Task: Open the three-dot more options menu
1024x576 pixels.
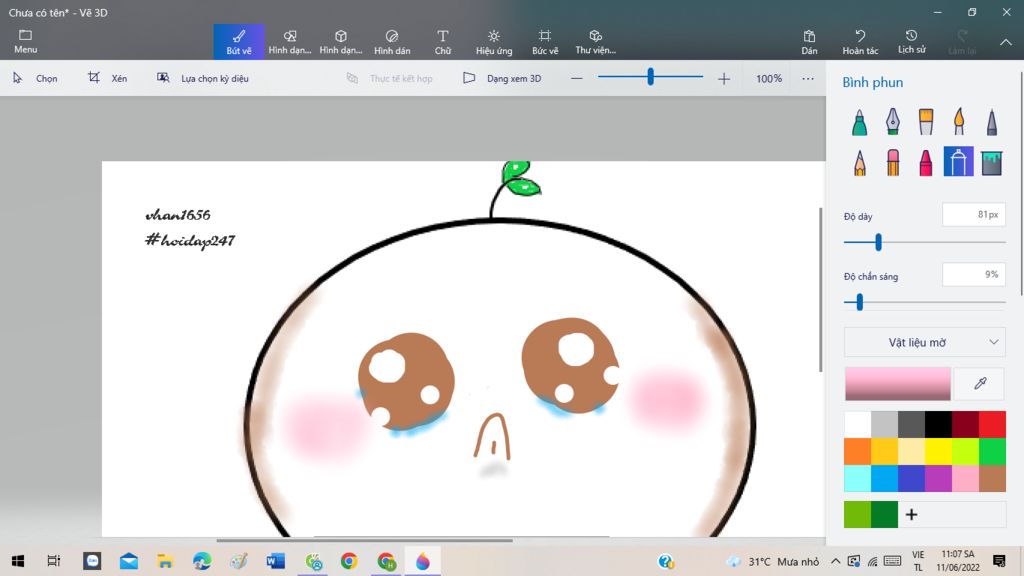Action: (x=808, y=78)
